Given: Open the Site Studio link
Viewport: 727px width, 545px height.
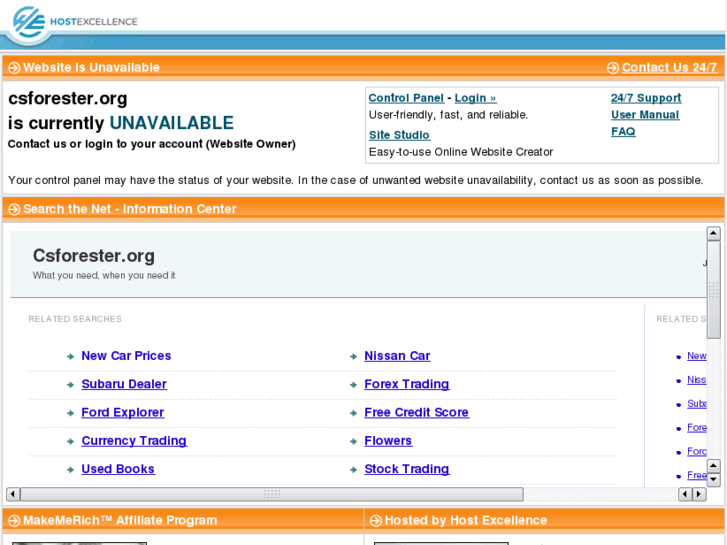Looking at the screenshot, I should click(399, 135).
